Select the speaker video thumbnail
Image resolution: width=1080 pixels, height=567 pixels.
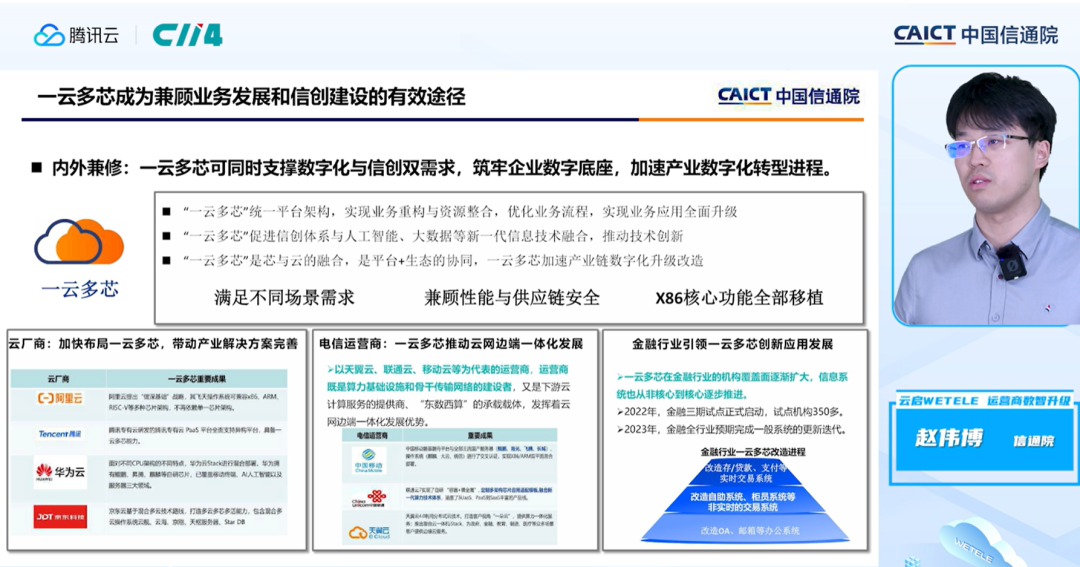click(x=986, y=196)
